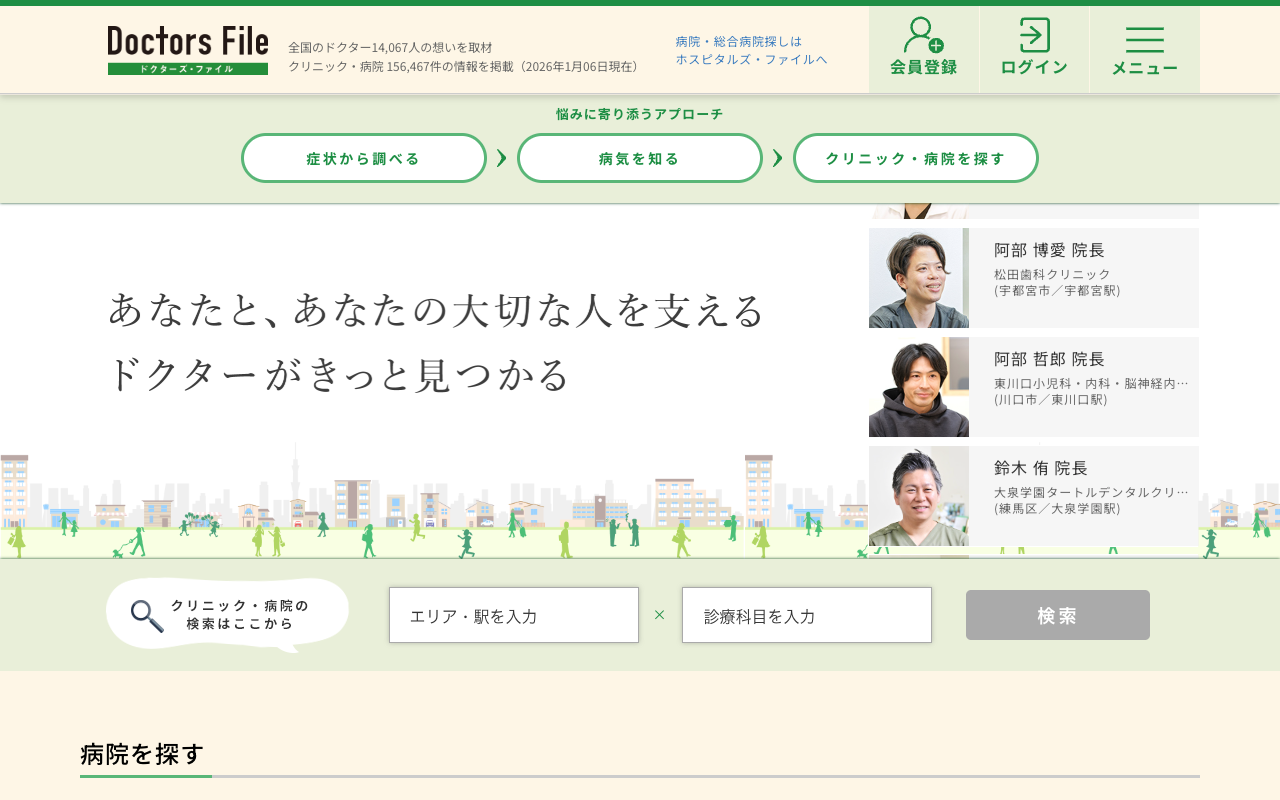Select the 症状から調べる pill button

tap(363, 157)
